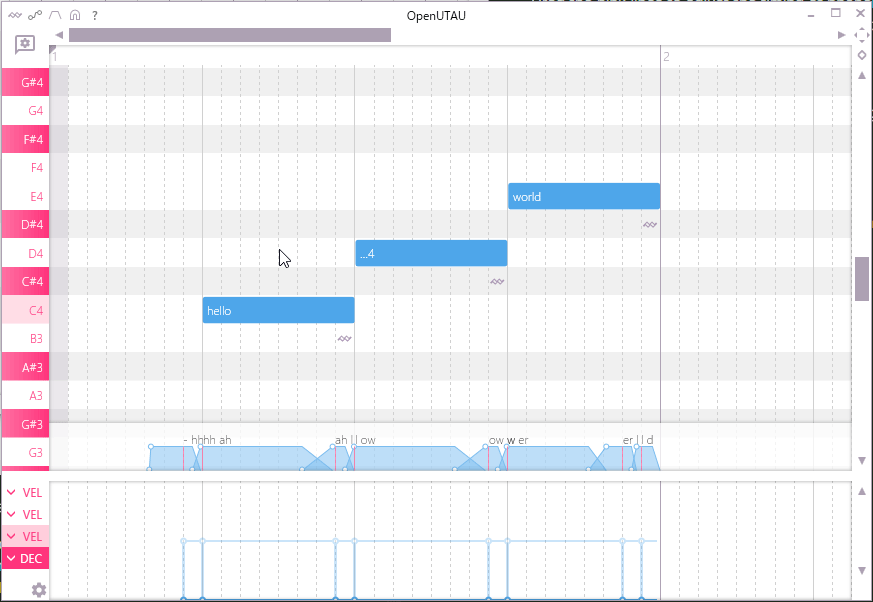Click the G#4 piano key

25,82
